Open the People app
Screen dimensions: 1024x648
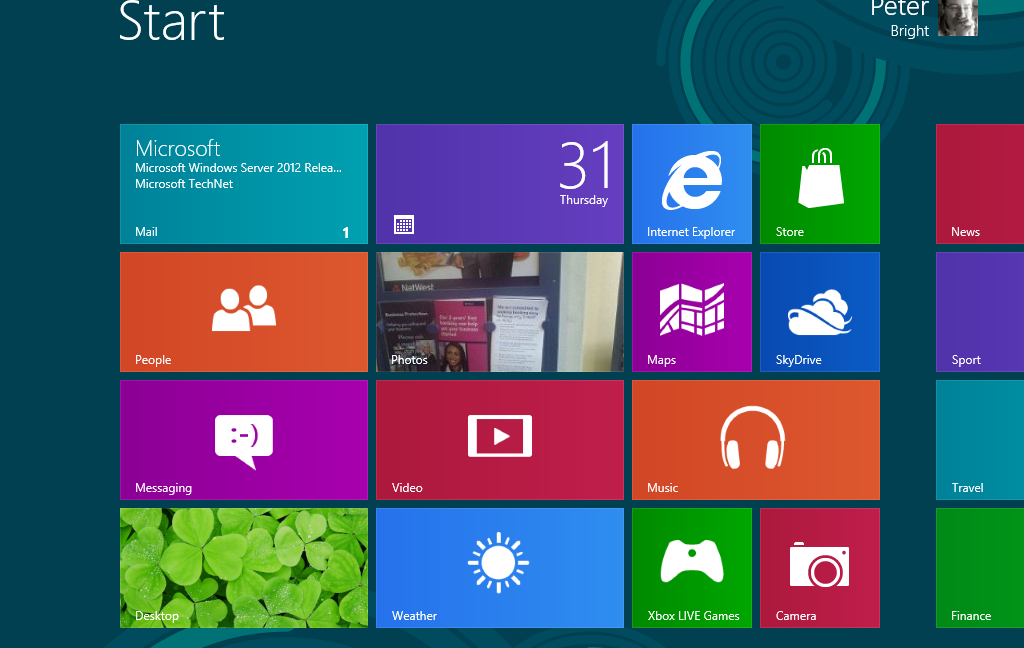point(243,312)
